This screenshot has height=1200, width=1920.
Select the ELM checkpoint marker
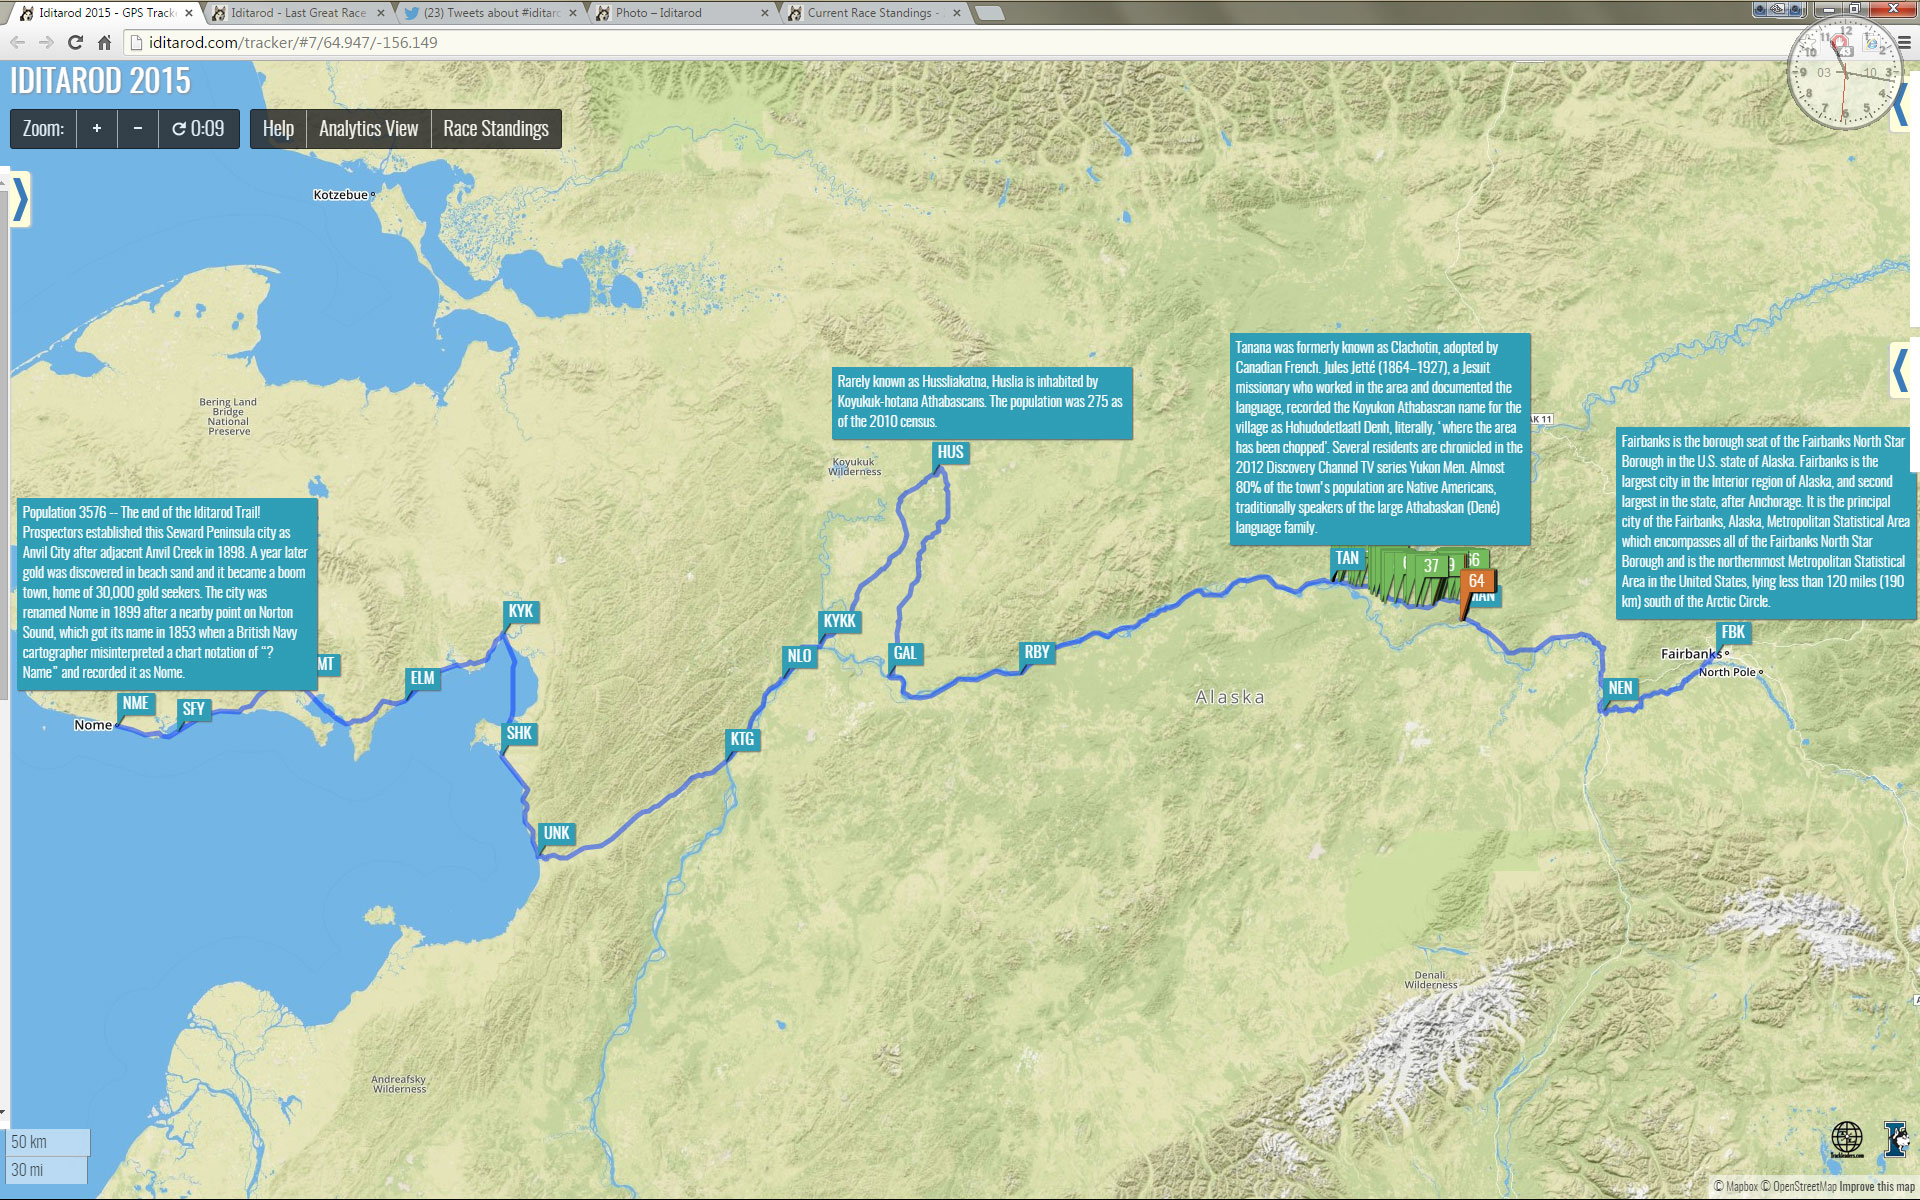(422, 678)
